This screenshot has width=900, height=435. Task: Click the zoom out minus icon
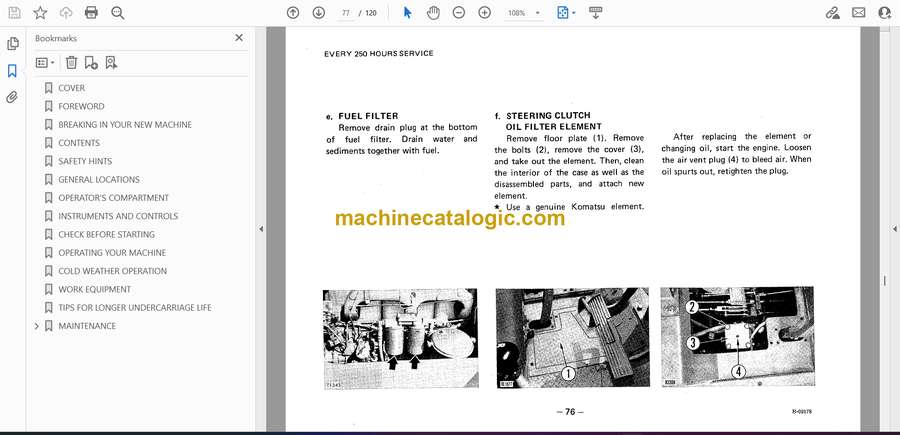[459, 13]
